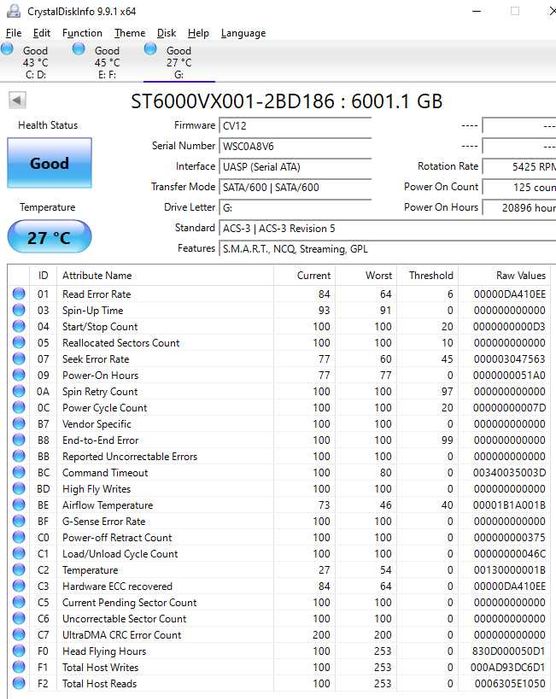Click the status icon for Spin Retry Count
Screen dimensions: 556x699
[x=19, y=391]
